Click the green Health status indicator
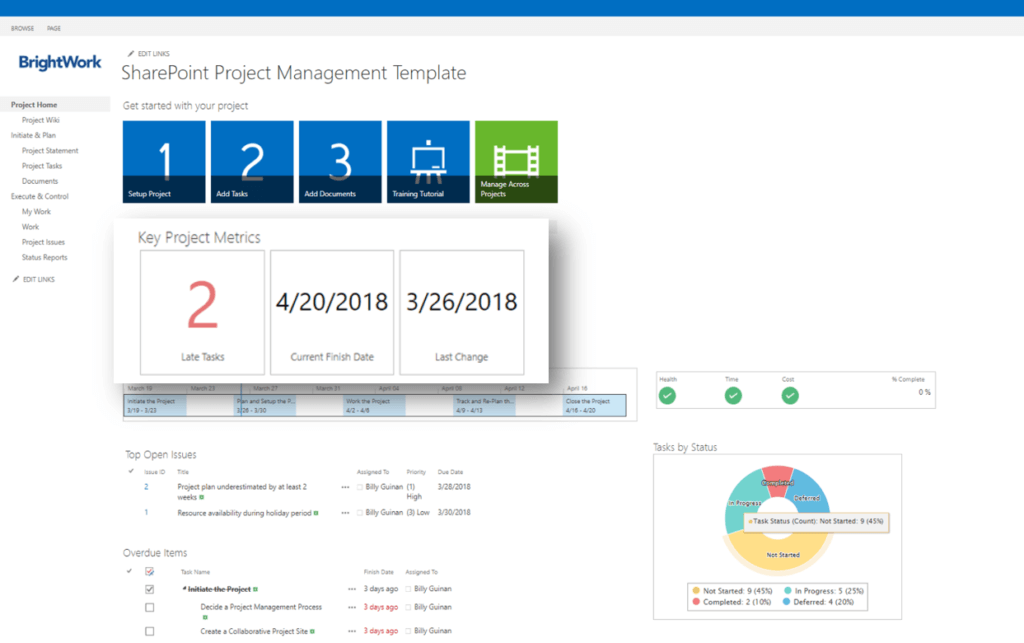 tap(668, 395)
